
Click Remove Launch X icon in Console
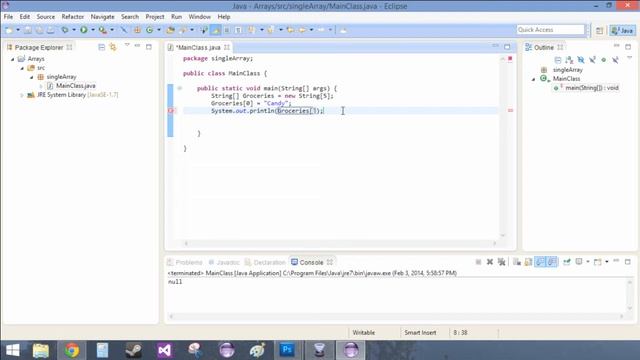click(x=489, y=262)
